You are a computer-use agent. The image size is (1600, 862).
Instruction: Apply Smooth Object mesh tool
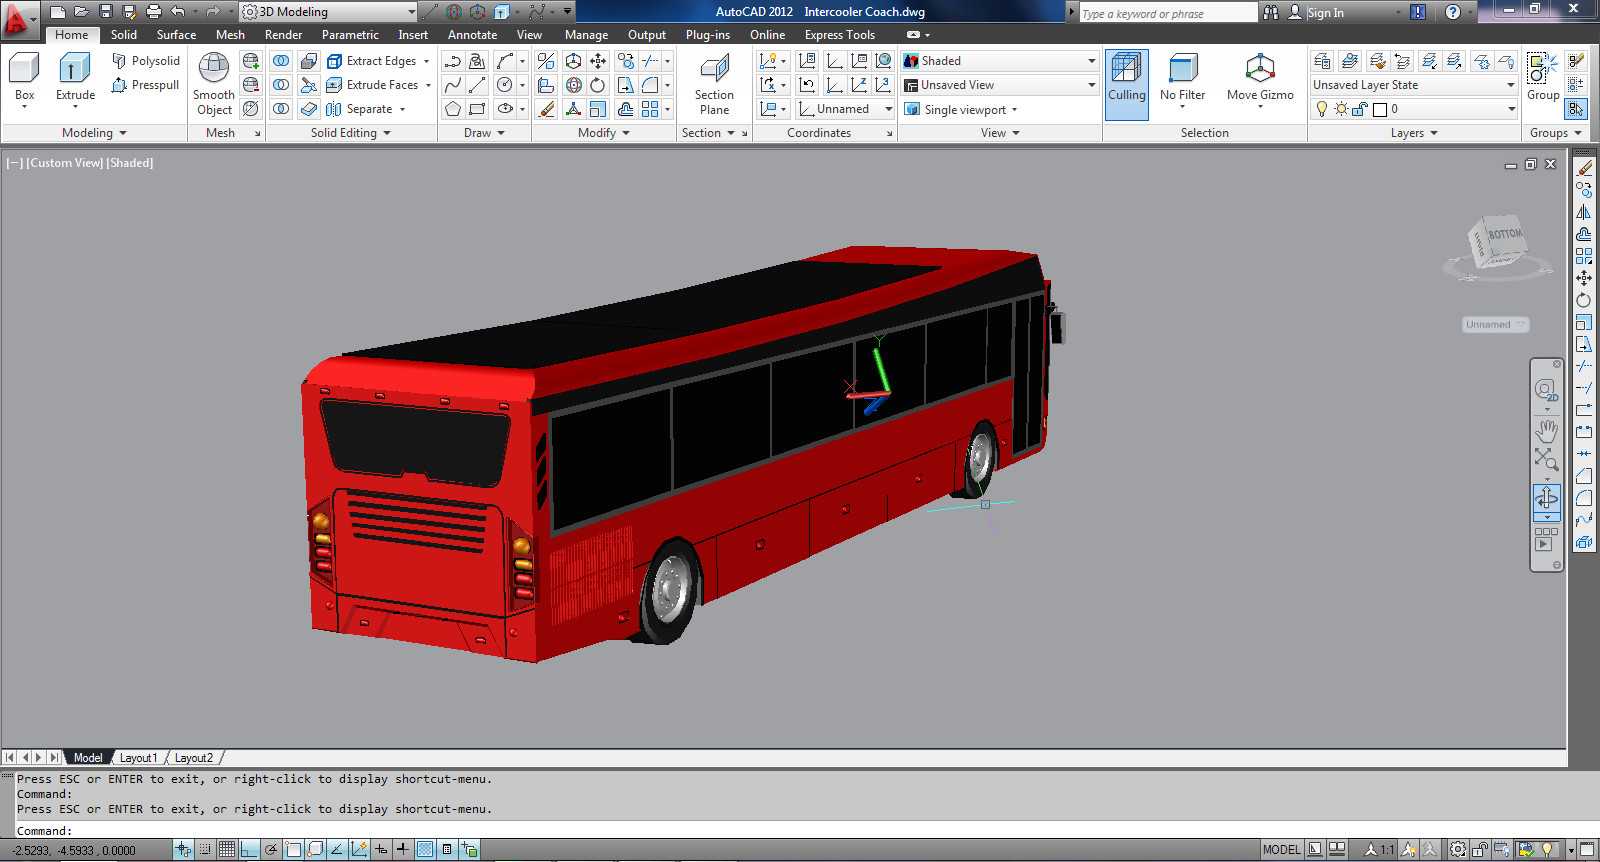coord(214,83)
